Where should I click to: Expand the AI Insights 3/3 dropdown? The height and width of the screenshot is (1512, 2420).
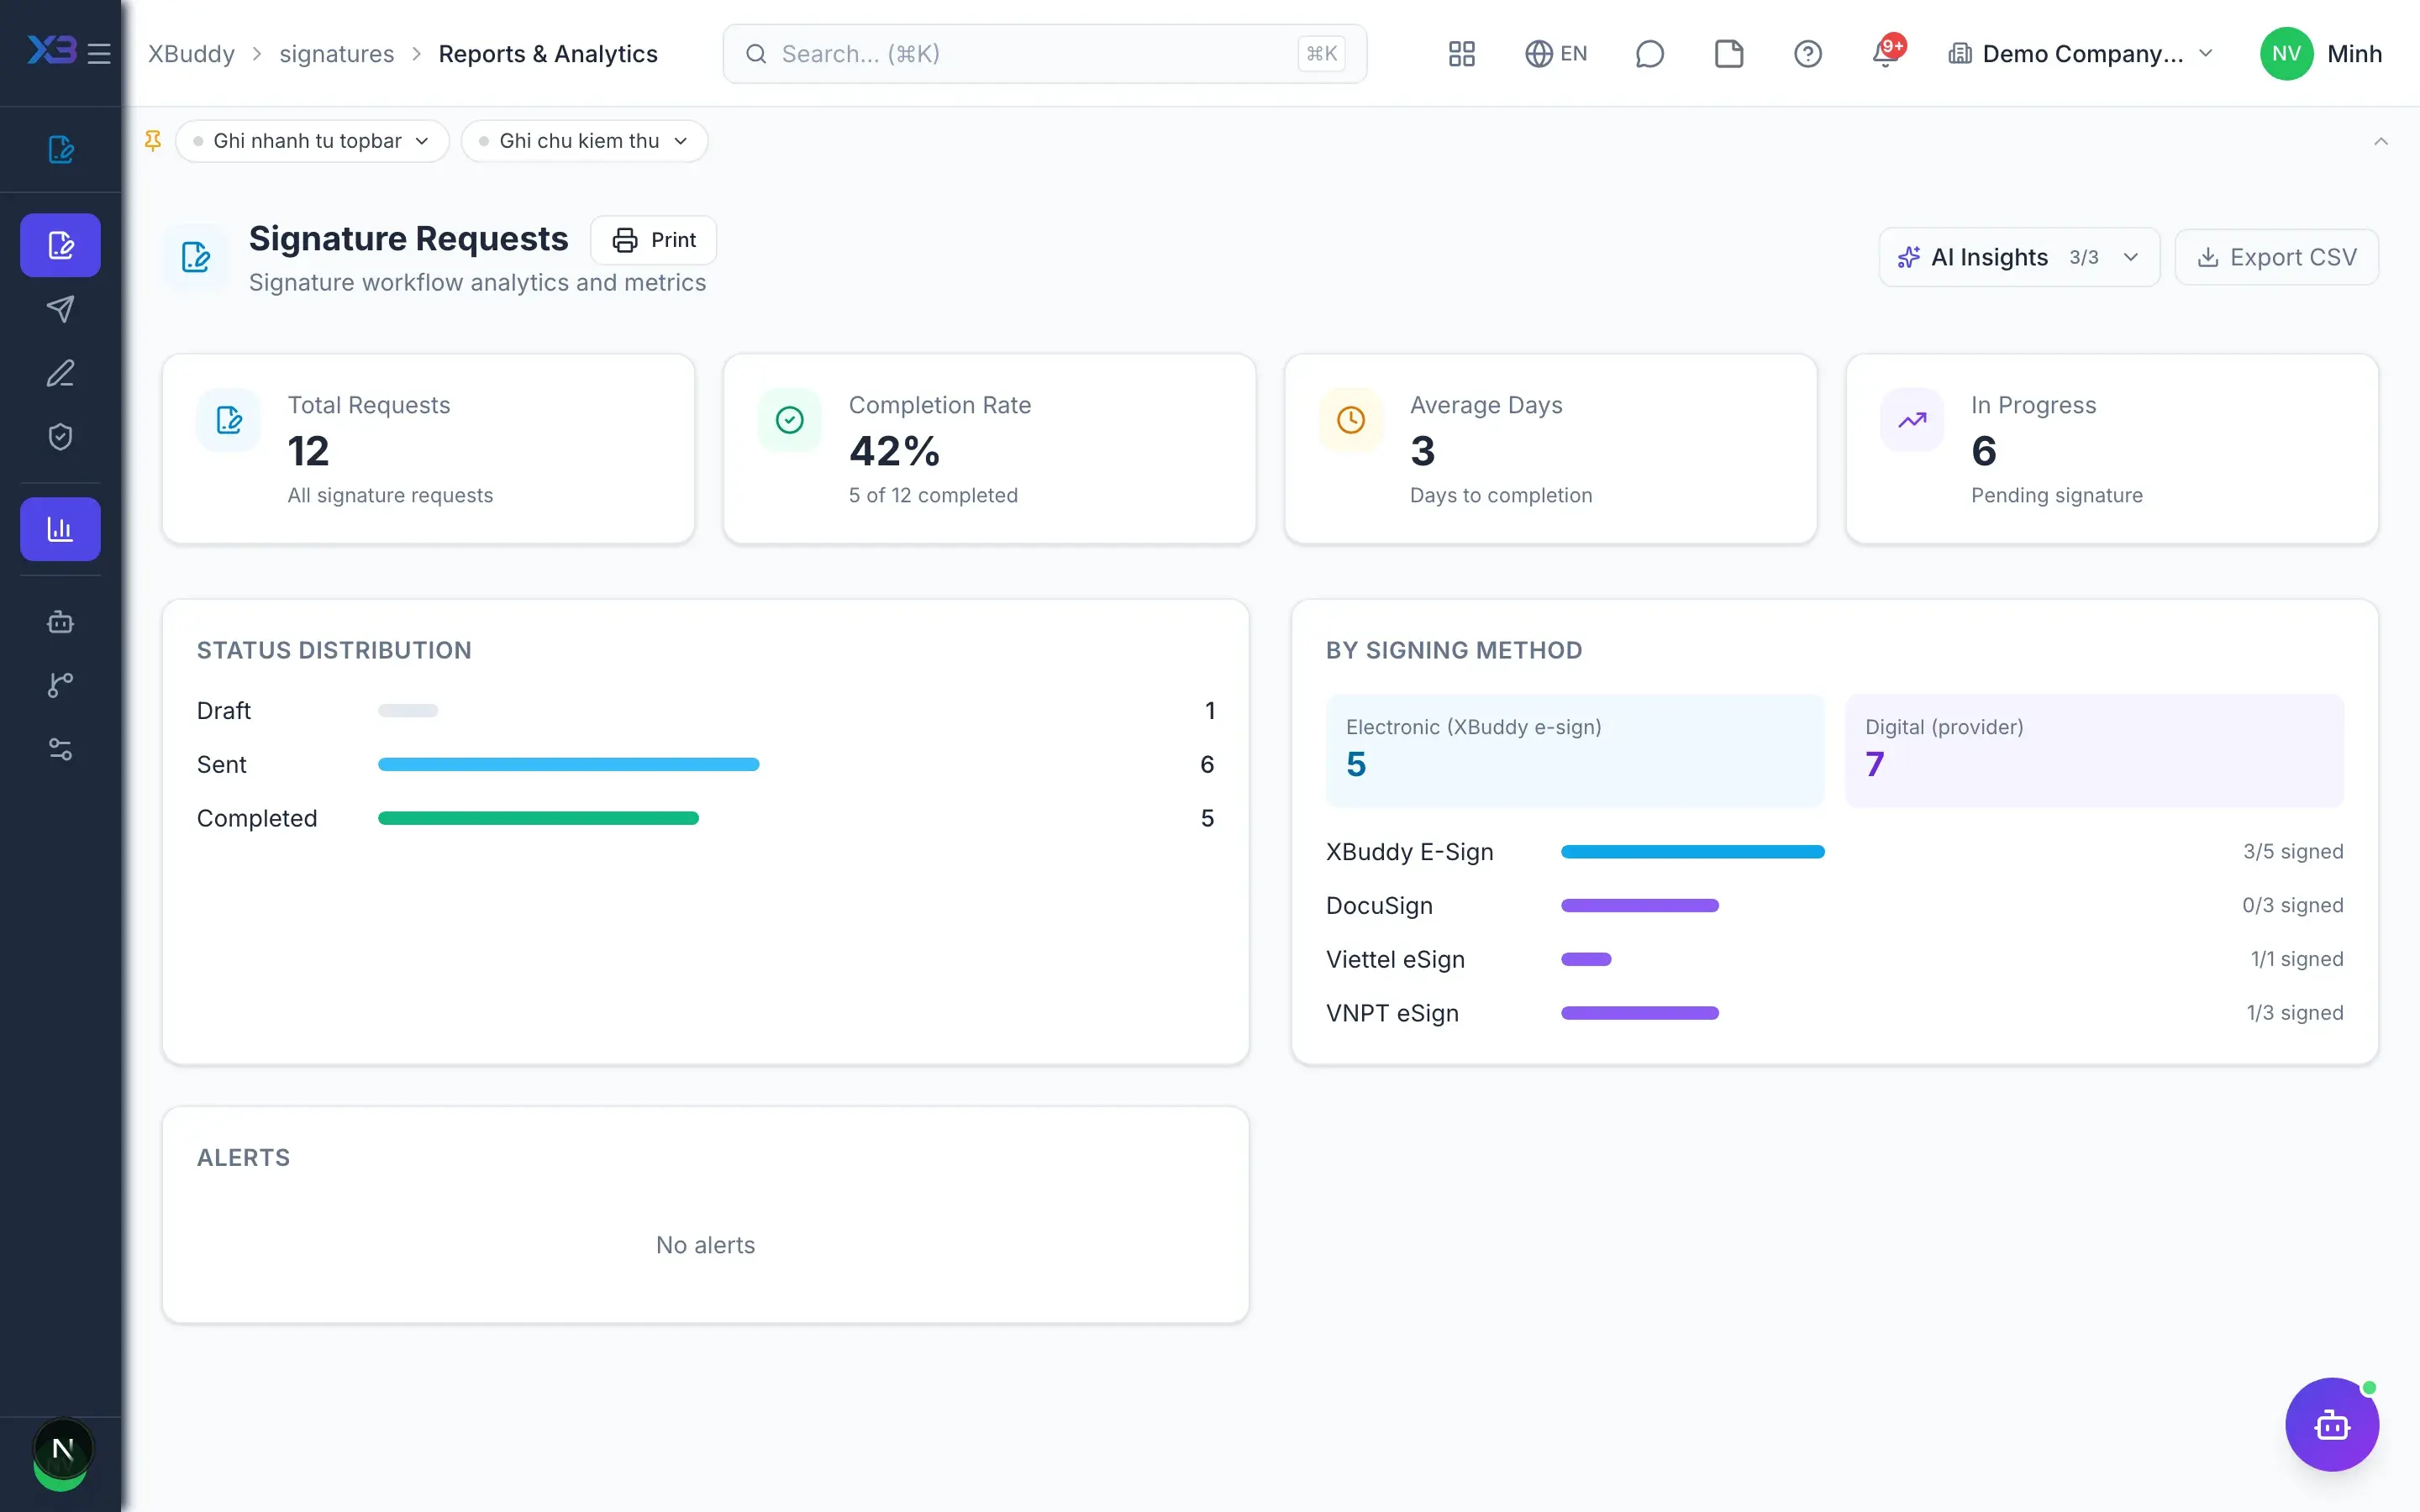pos(2019,257)
